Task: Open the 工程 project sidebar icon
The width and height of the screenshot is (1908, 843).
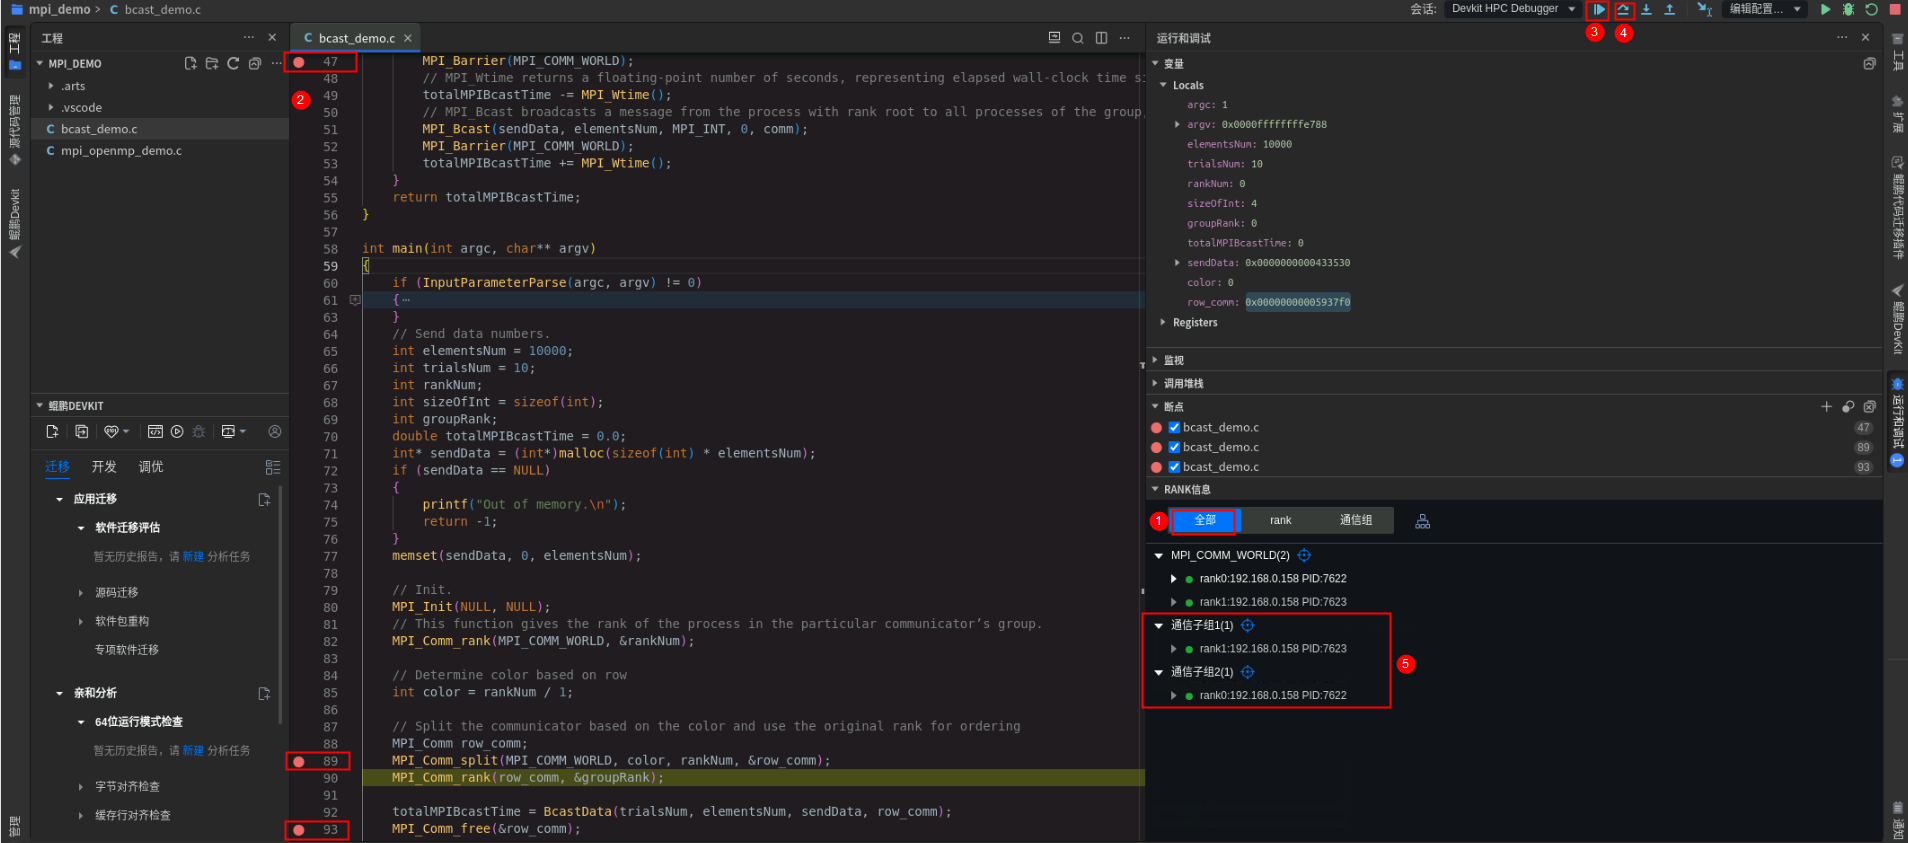Action: [15, 51]
